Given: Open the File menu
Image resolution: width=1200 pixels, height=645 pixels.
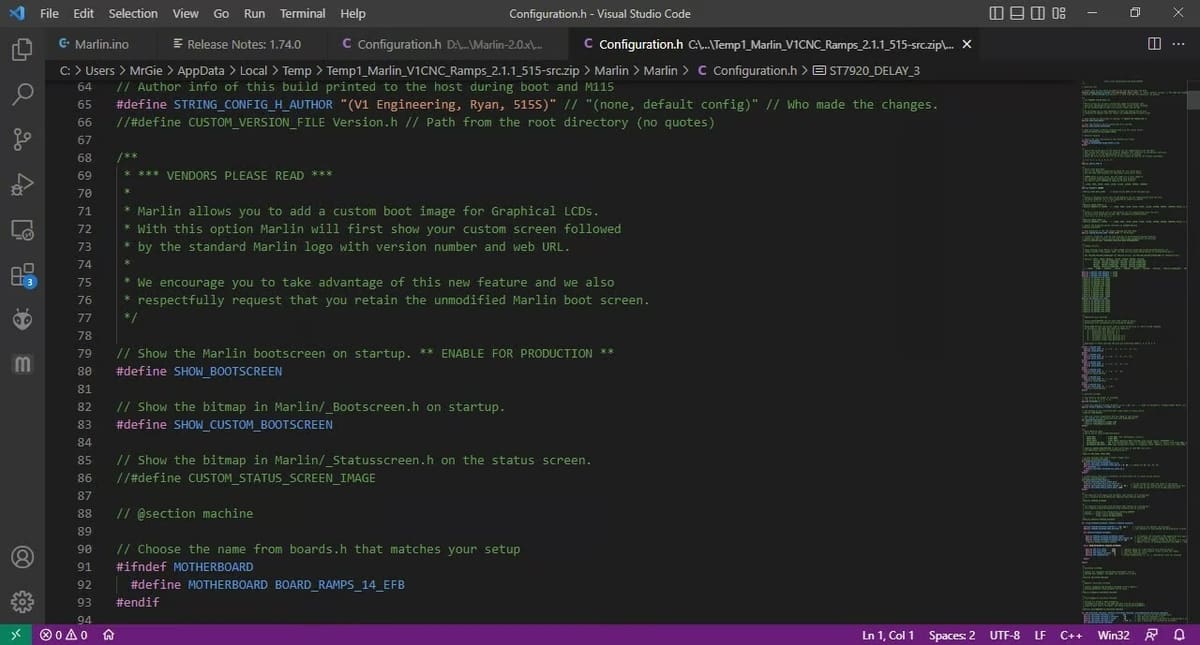Looking at the screenshot, I should (x=49, y=13).
